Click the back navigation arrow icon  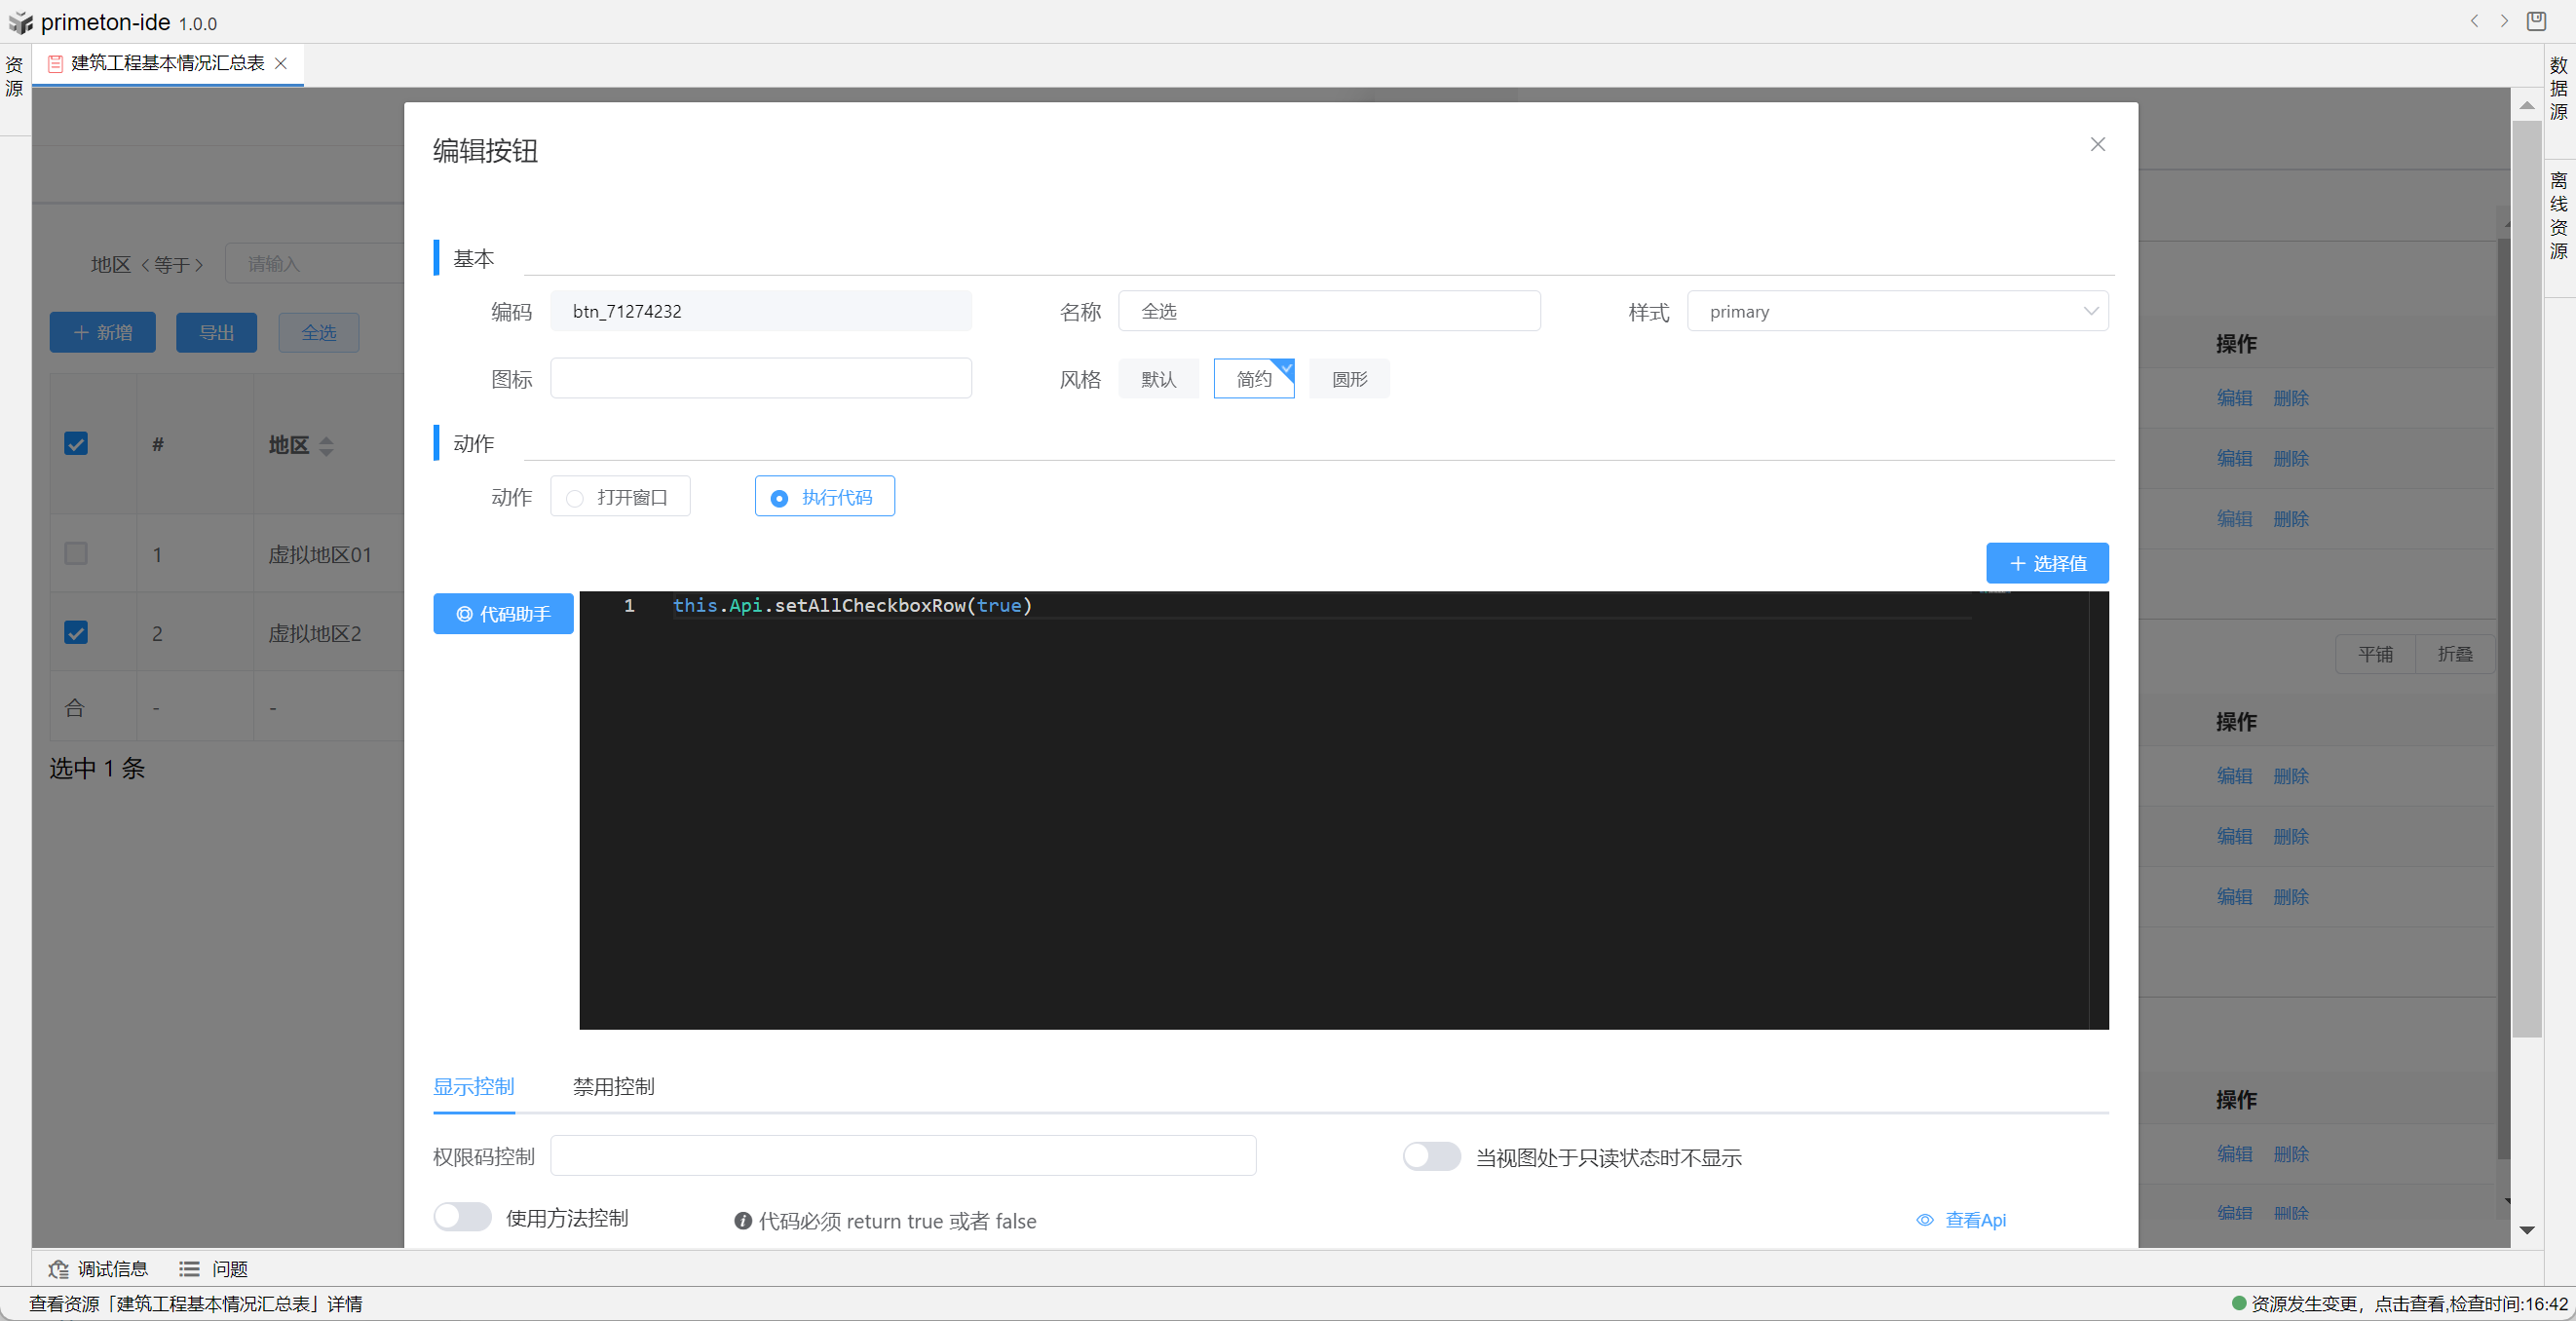click(x=2474, y=21)
